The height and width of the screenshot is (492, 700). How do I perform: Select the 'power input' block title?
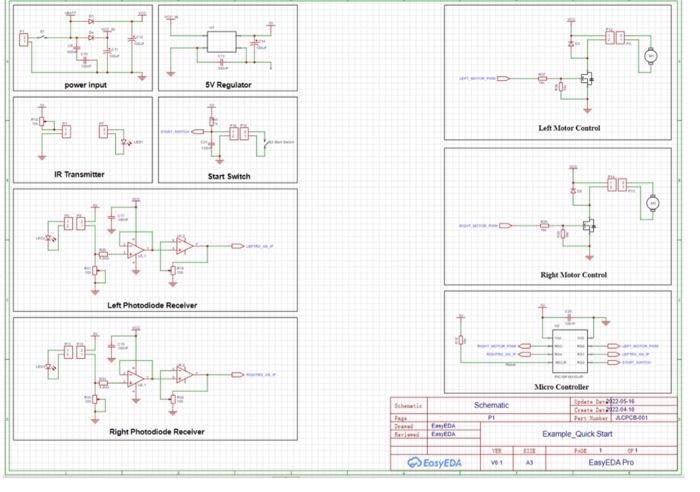[86, 85]
